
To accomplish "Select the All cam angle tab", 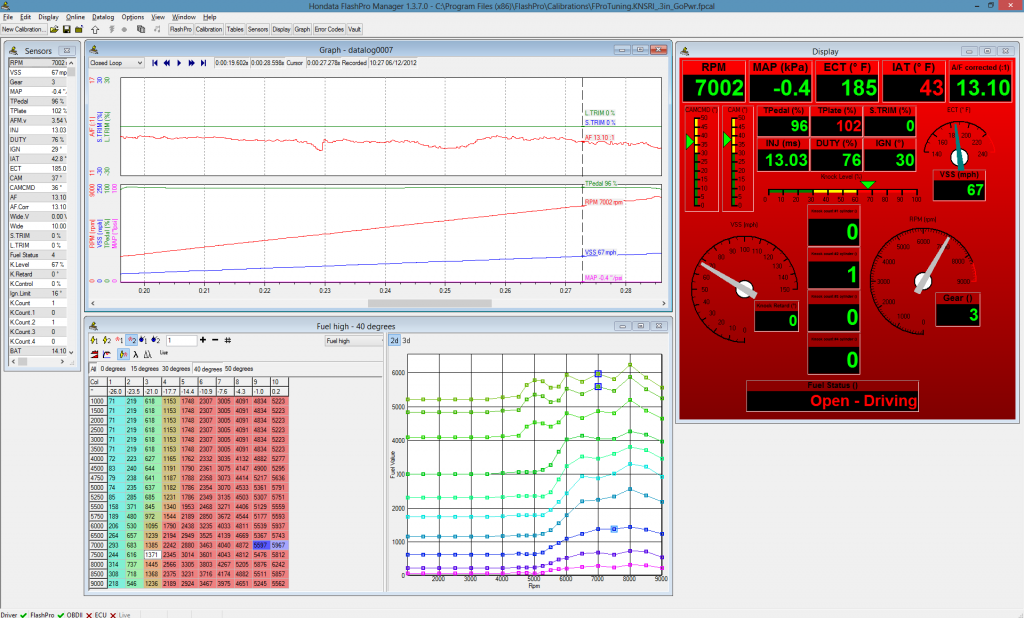I will [93, 369].
